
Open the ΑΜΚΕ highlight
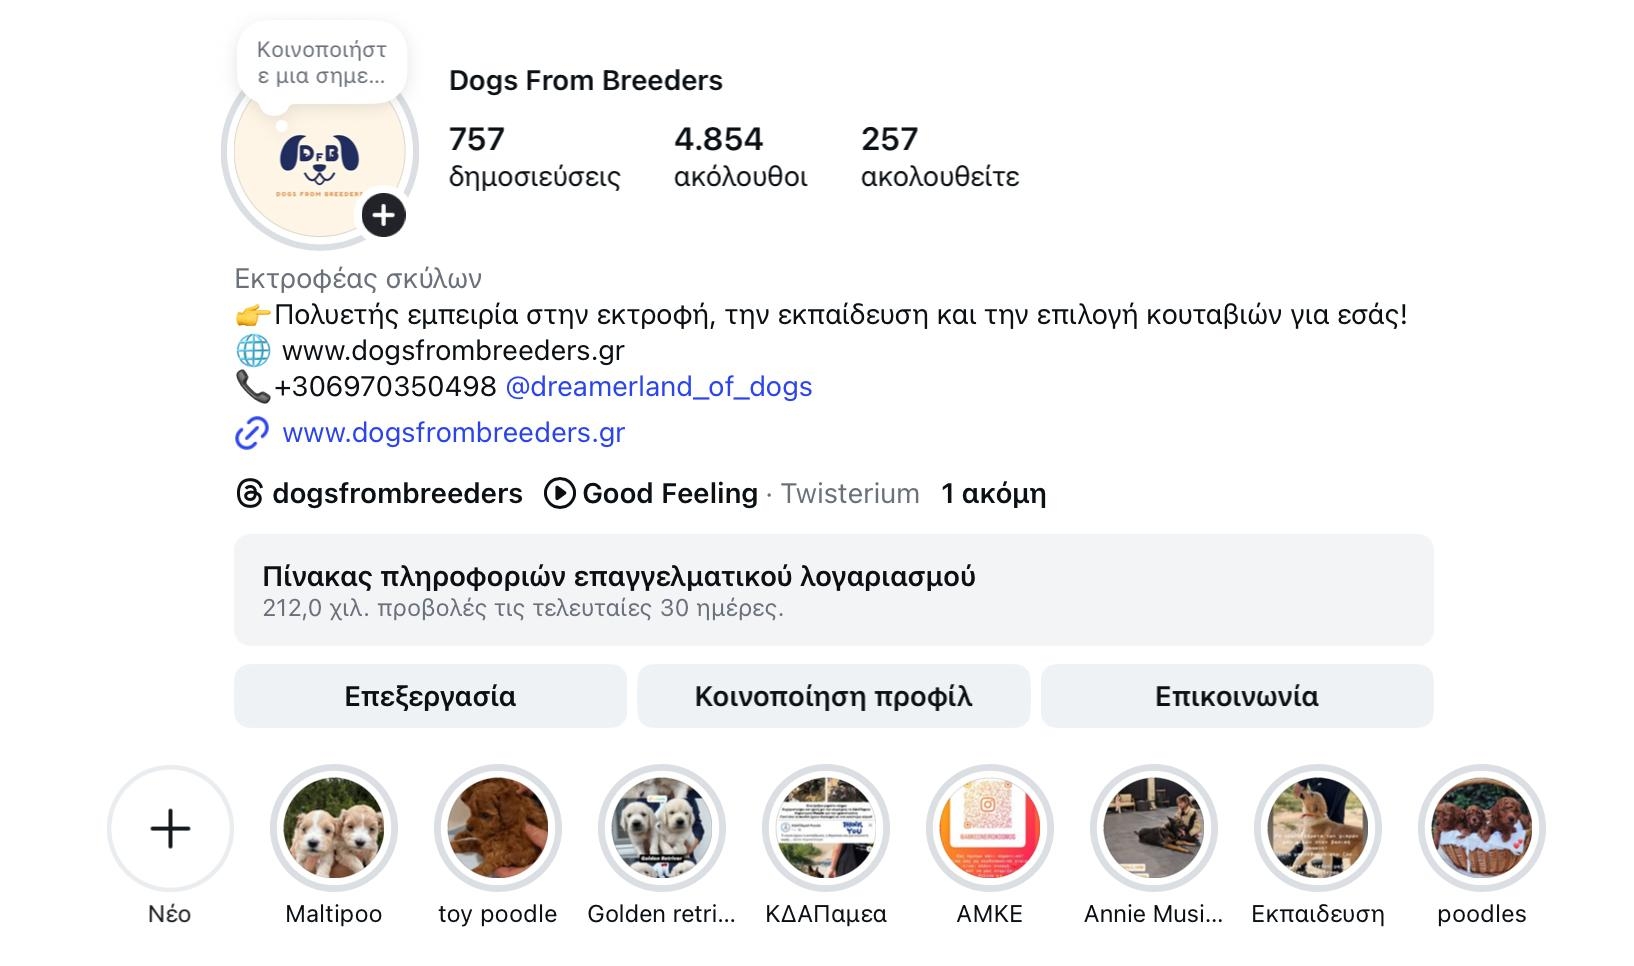click(x=990, y=828)
